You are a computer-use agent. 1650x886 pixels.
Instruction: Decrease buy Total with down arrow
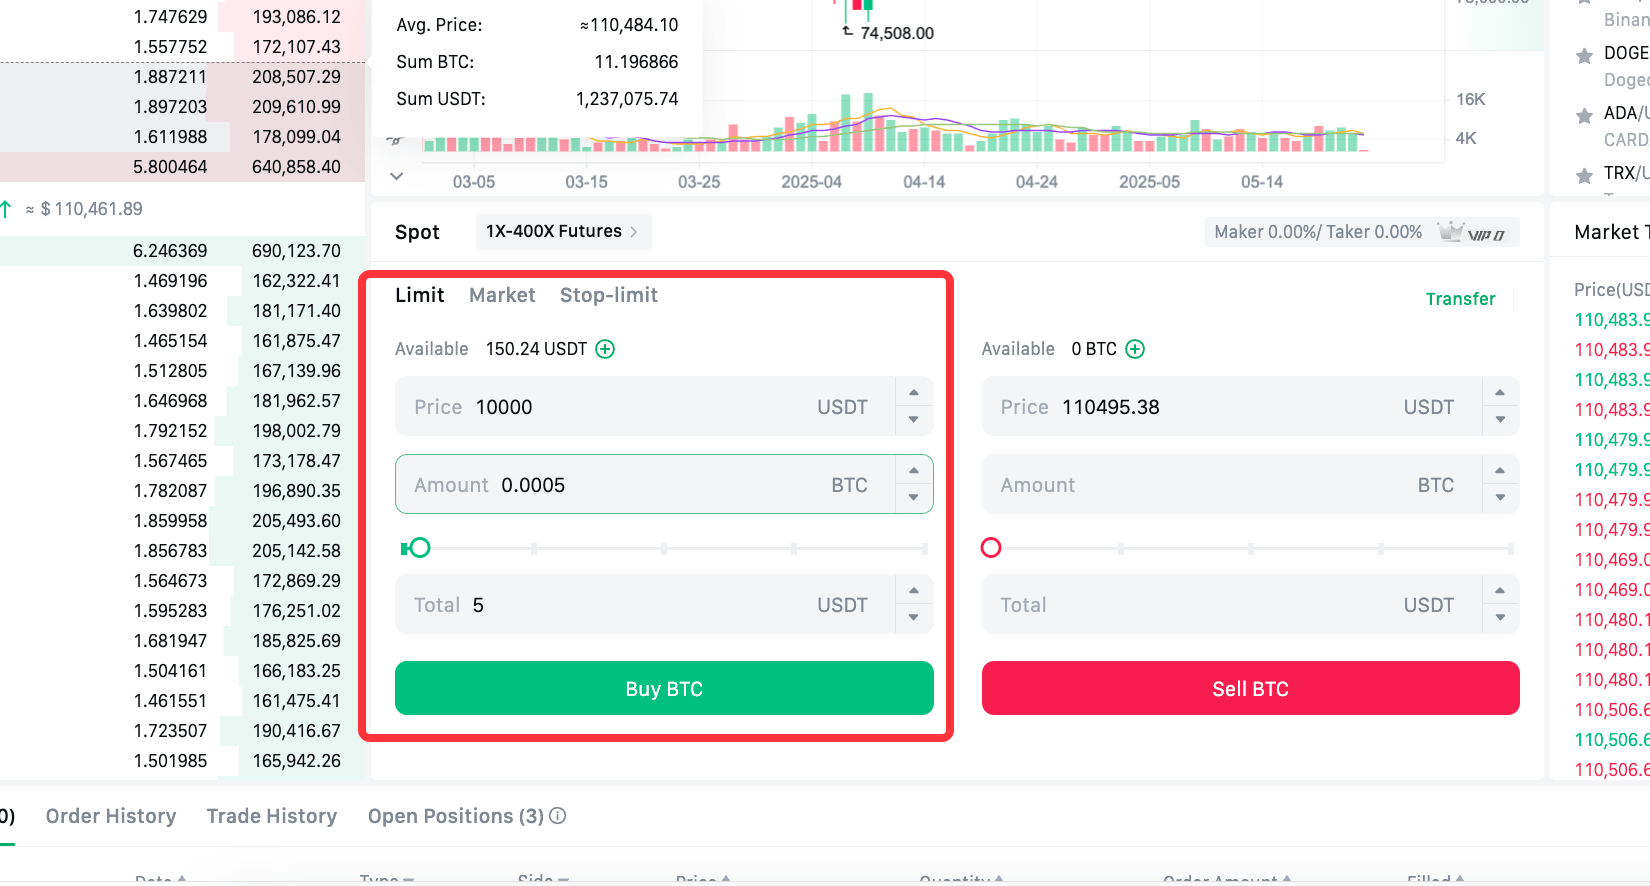click(x=913, y=617)
